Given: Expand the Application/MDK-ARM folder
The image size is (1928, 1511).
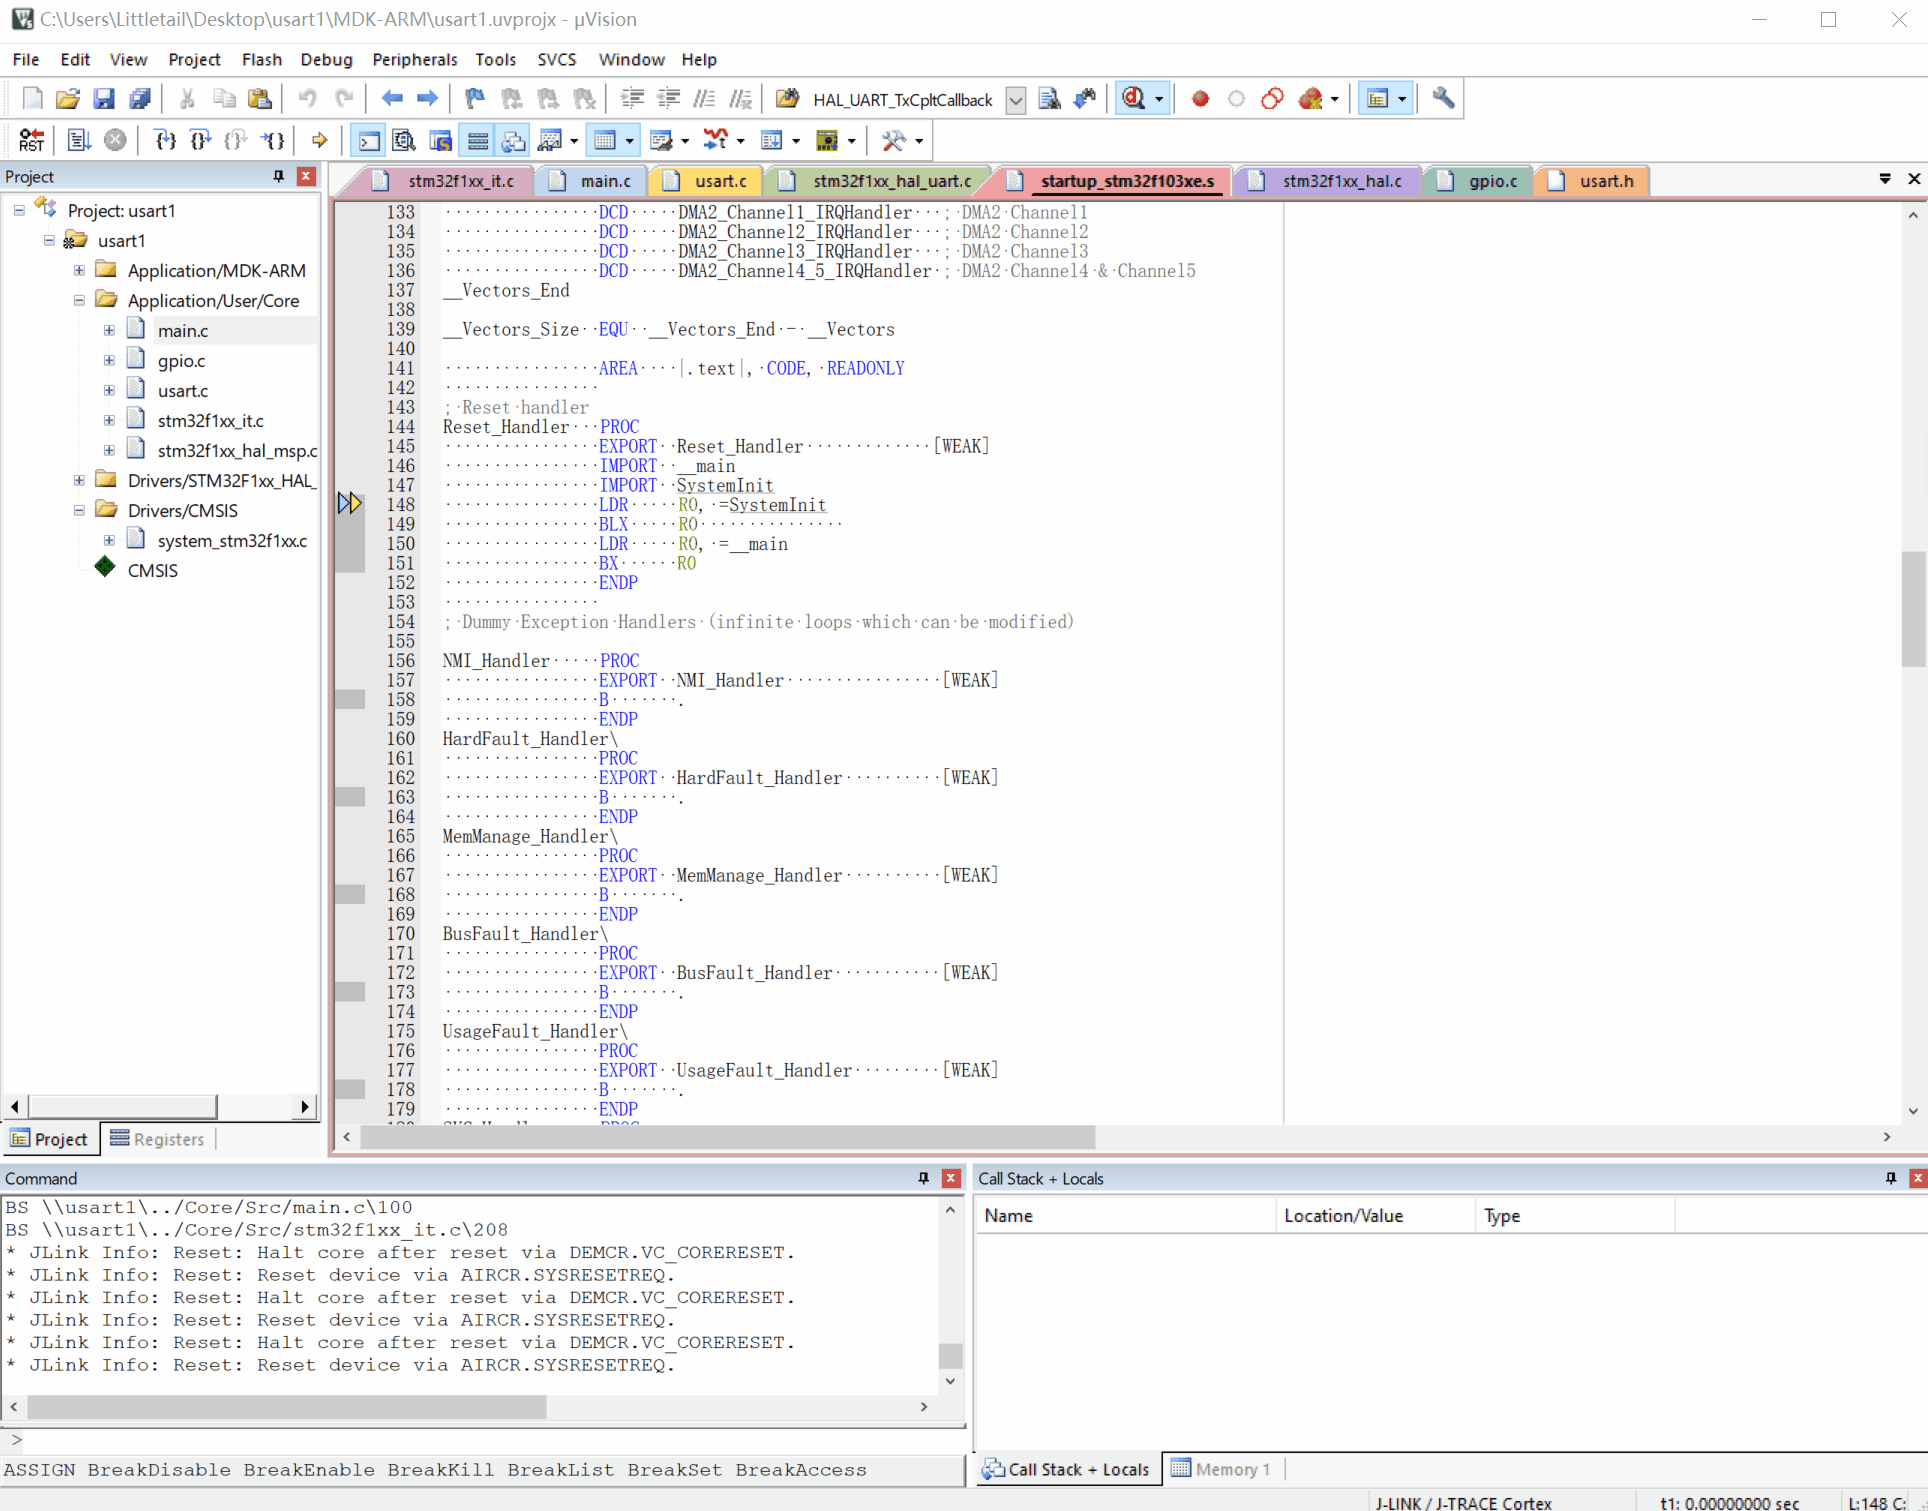Looking at the screenshot, I should tap(79, 270).
